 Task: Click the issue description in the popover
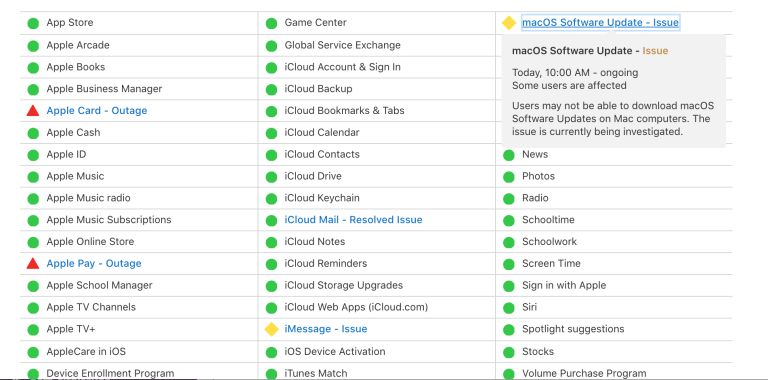tap(613, 119)
